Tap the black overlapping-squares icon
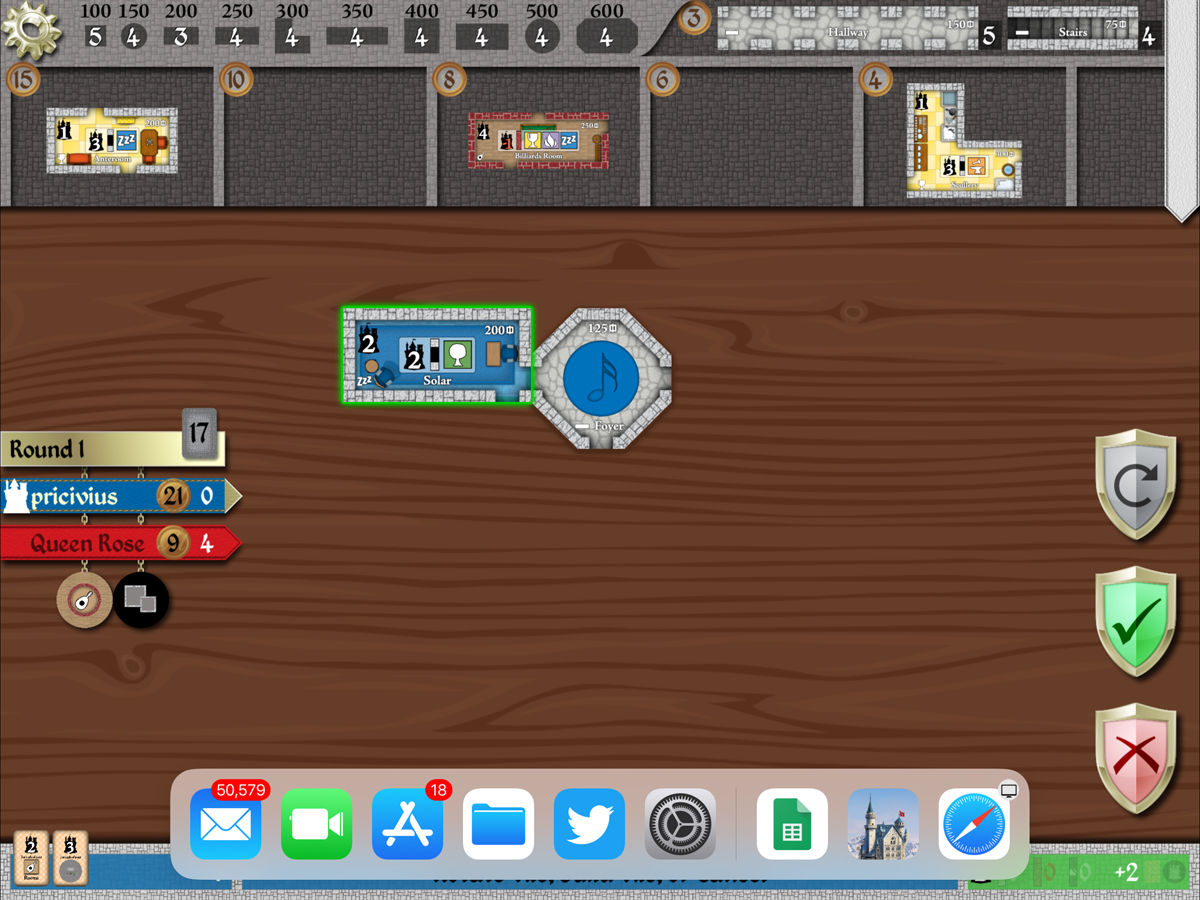The image size is (1200, 900). tap(141, 600)
